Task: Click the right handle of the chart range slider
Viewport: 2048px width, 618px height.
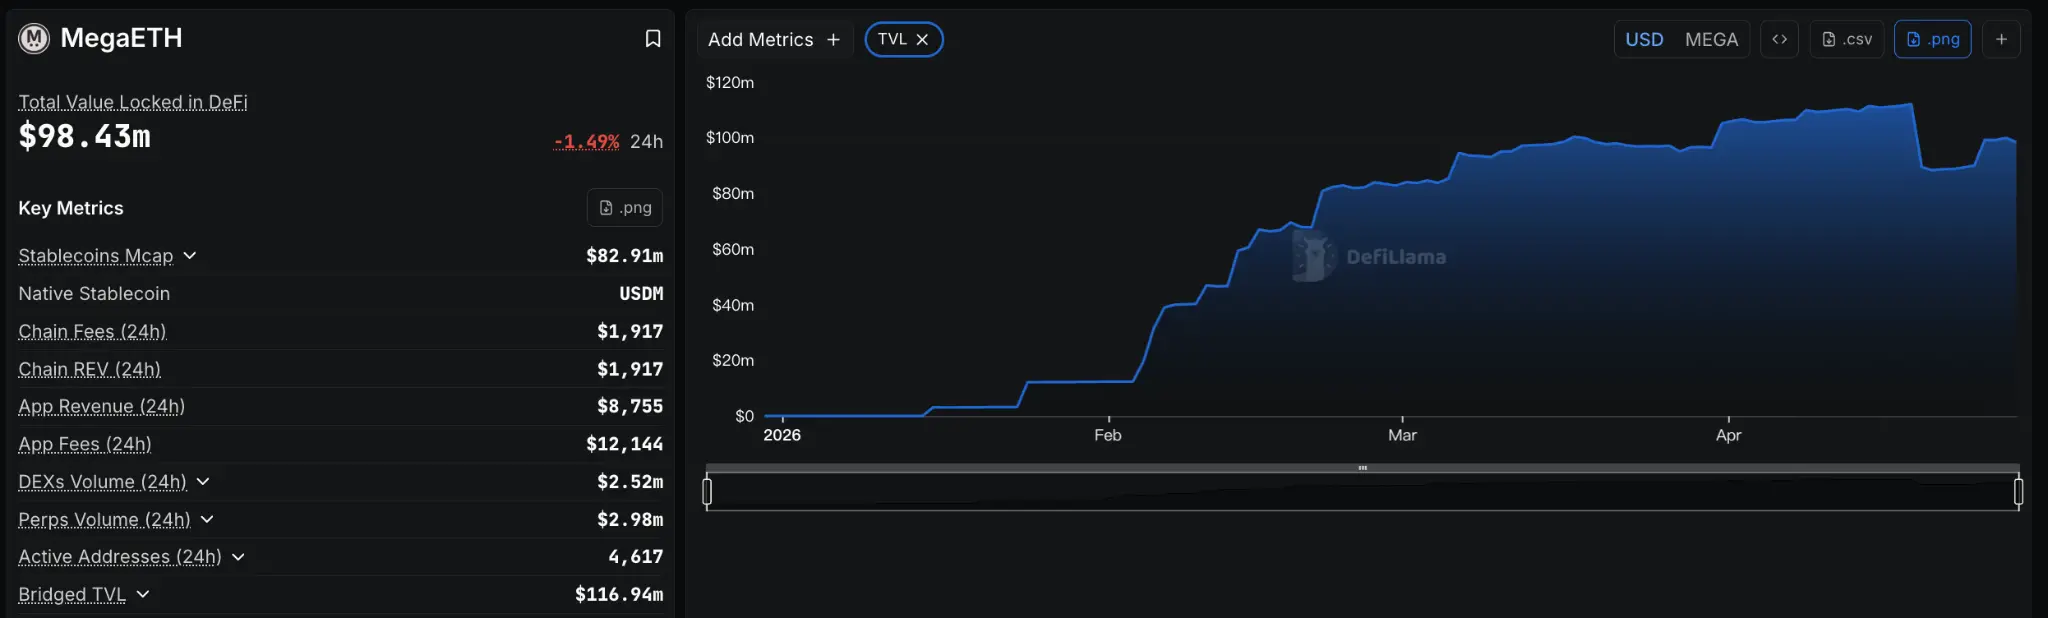Action: [x=2018, y=491]
